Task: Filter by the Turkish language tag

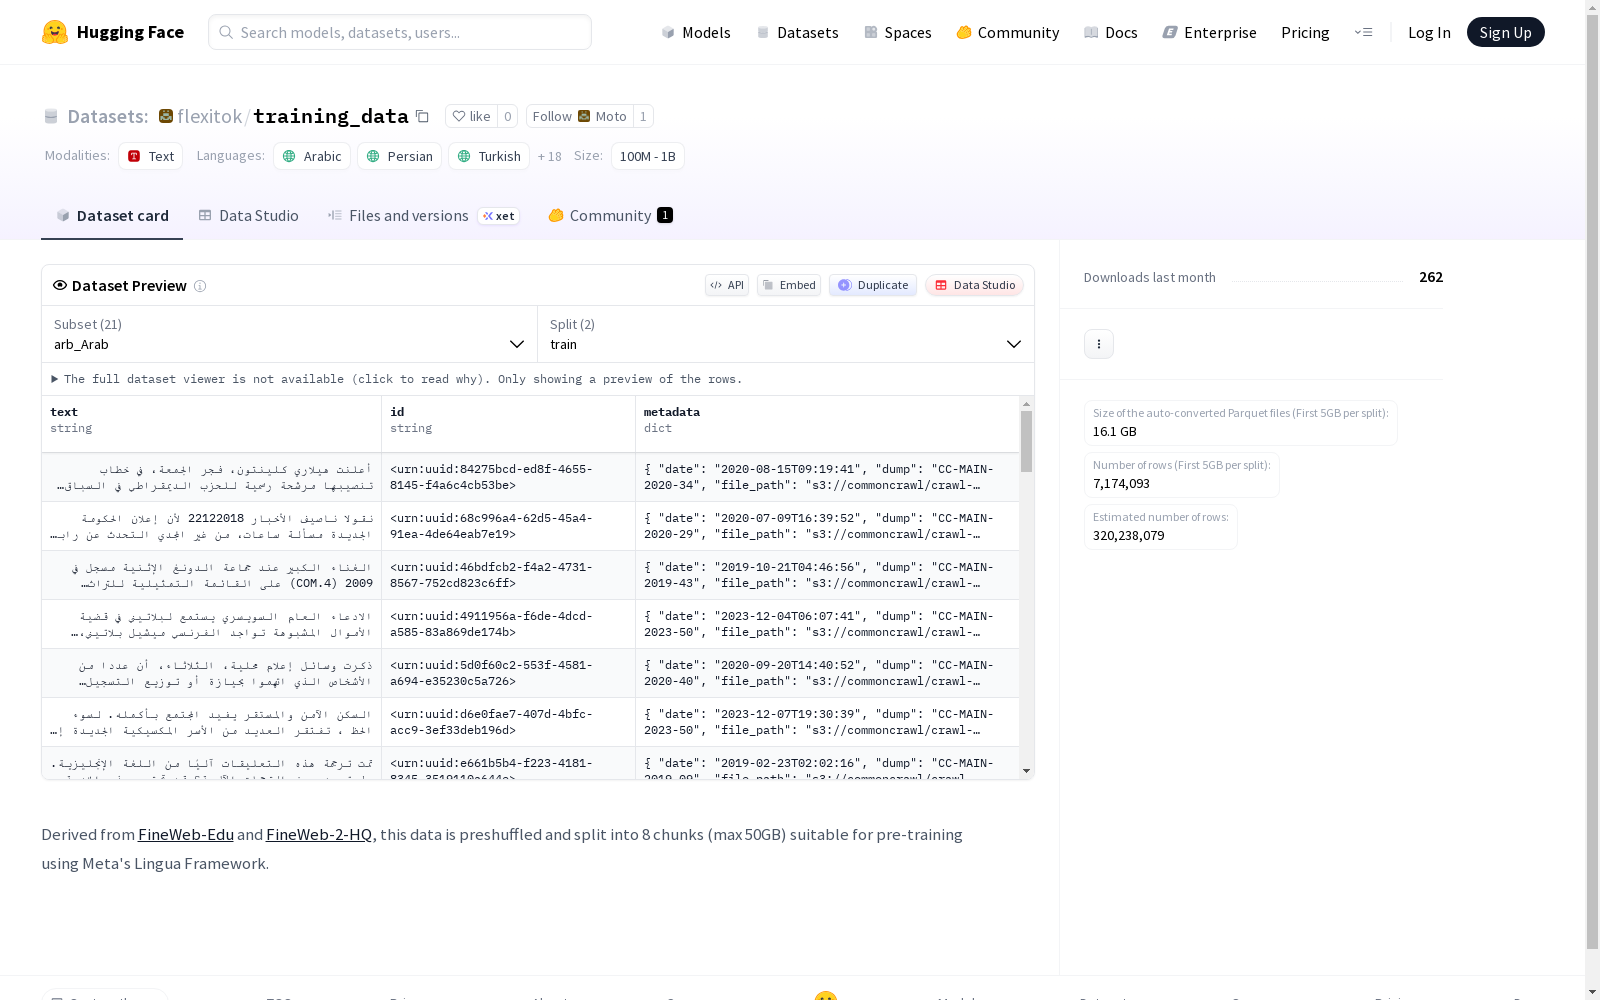Action: 489,156
